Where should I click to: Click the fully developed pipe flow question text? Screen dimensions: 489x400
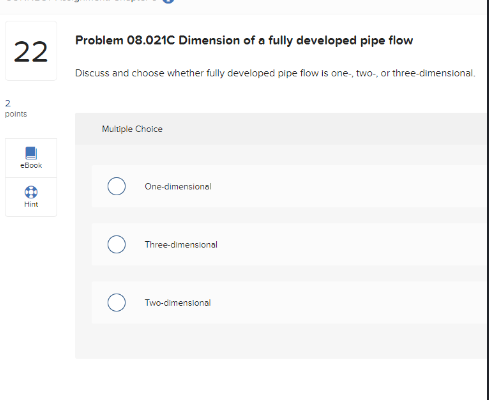point(275,73)
